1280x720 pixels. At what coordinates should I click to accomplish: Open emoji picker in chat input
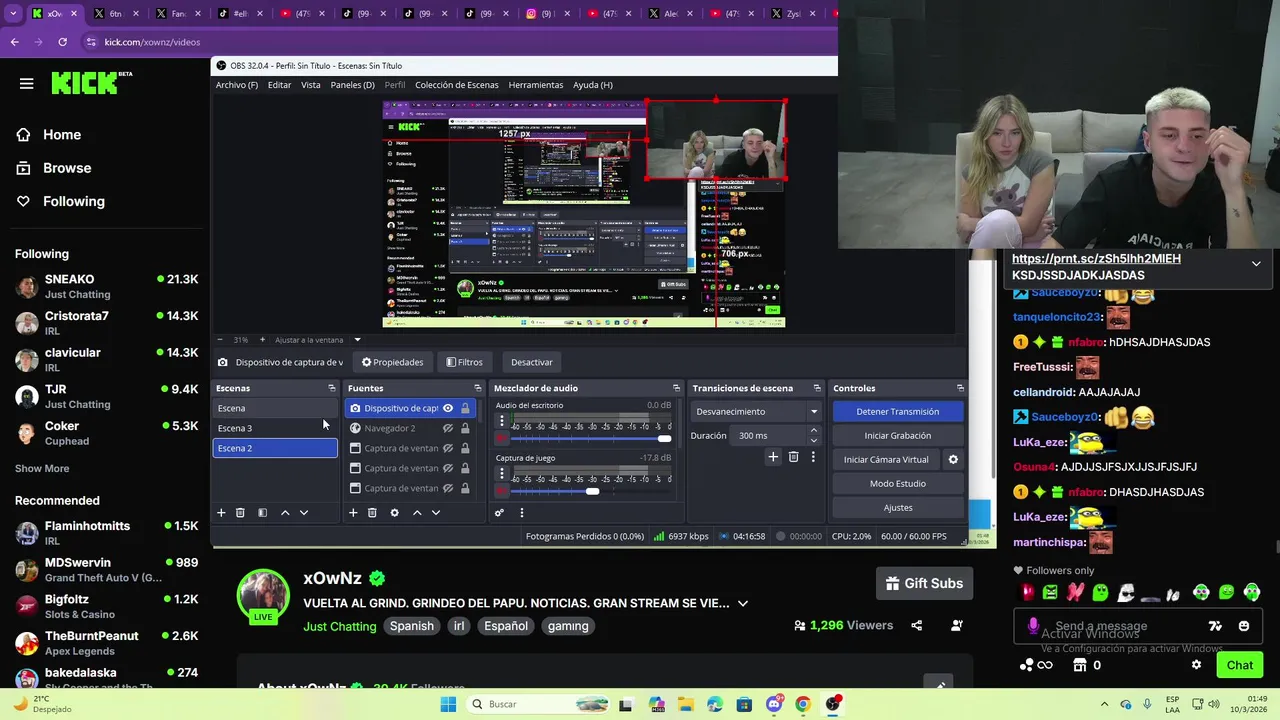tap(1244, 626)
